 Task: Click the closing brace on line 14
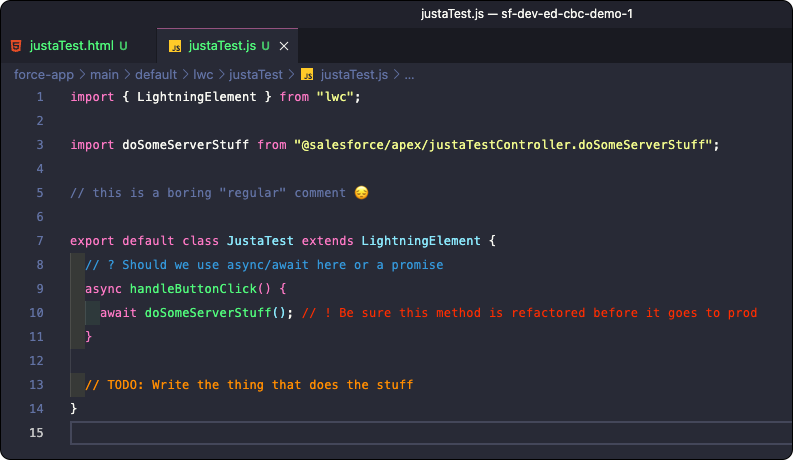pyautogui.click(x=74, y=408)
